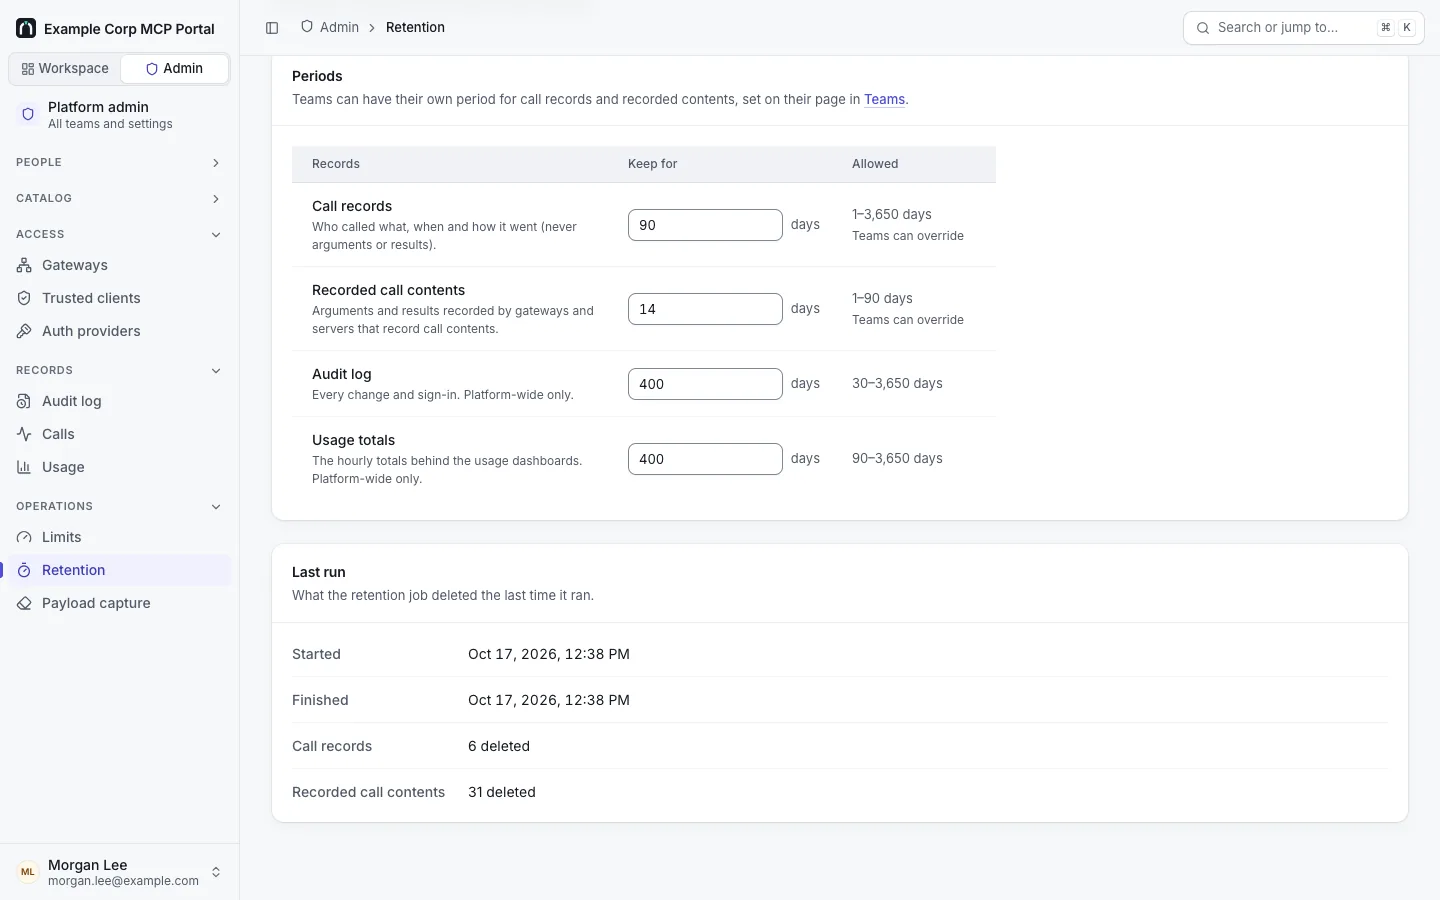Click the Started timestamp value
The height and width of the screenshot is (900, 1440).
tap(549, 654)
